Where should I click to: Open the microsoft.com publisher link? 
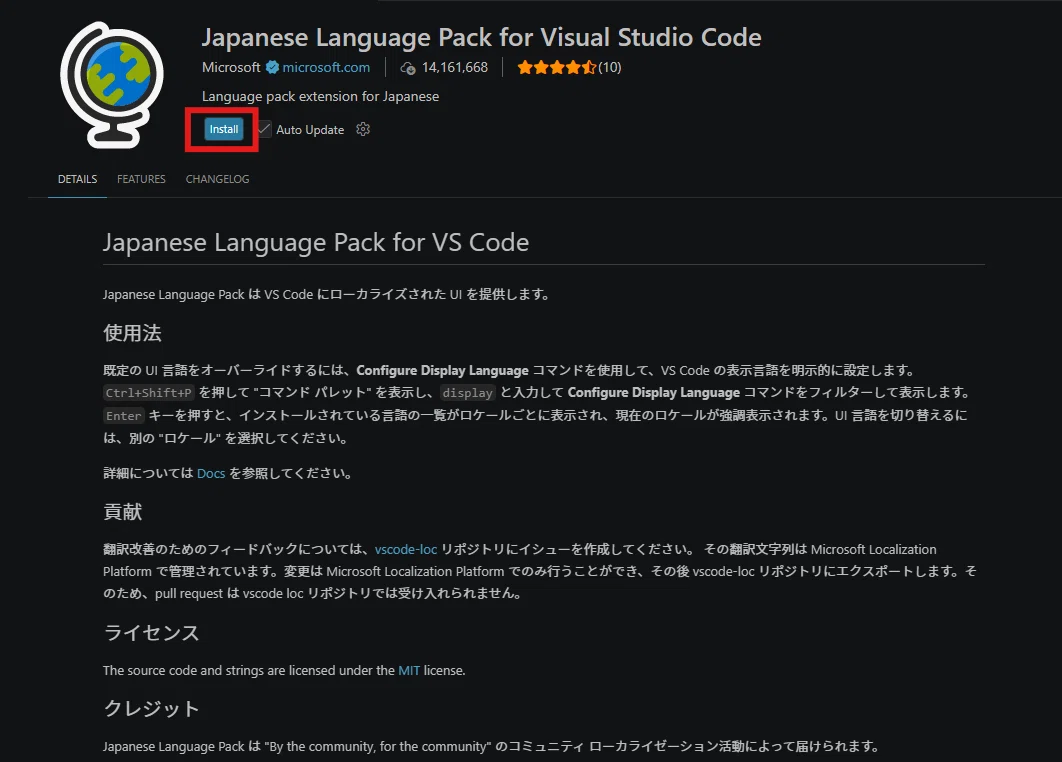(326, 67)
